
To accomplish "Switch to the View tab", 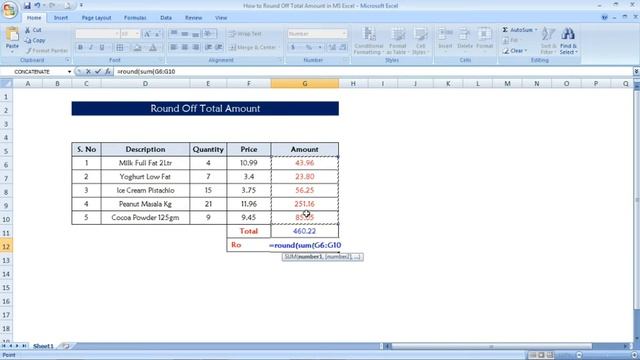I will (221, 18).
